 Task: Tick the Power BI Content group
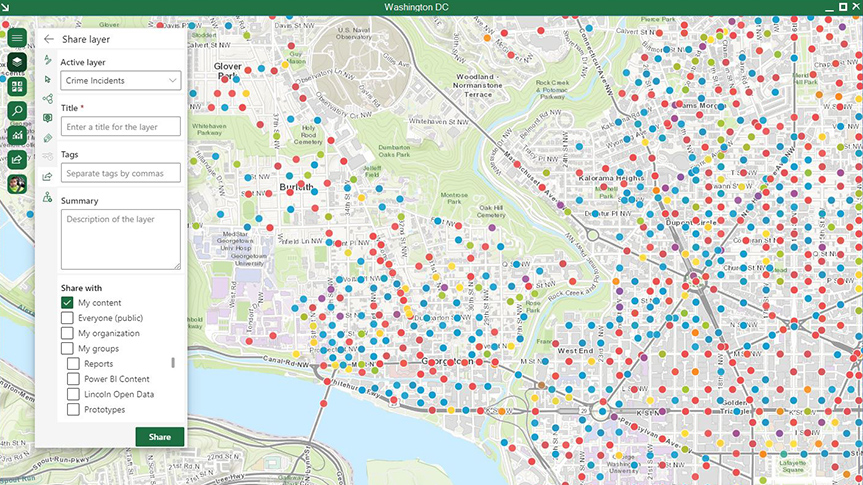(73, 379)
